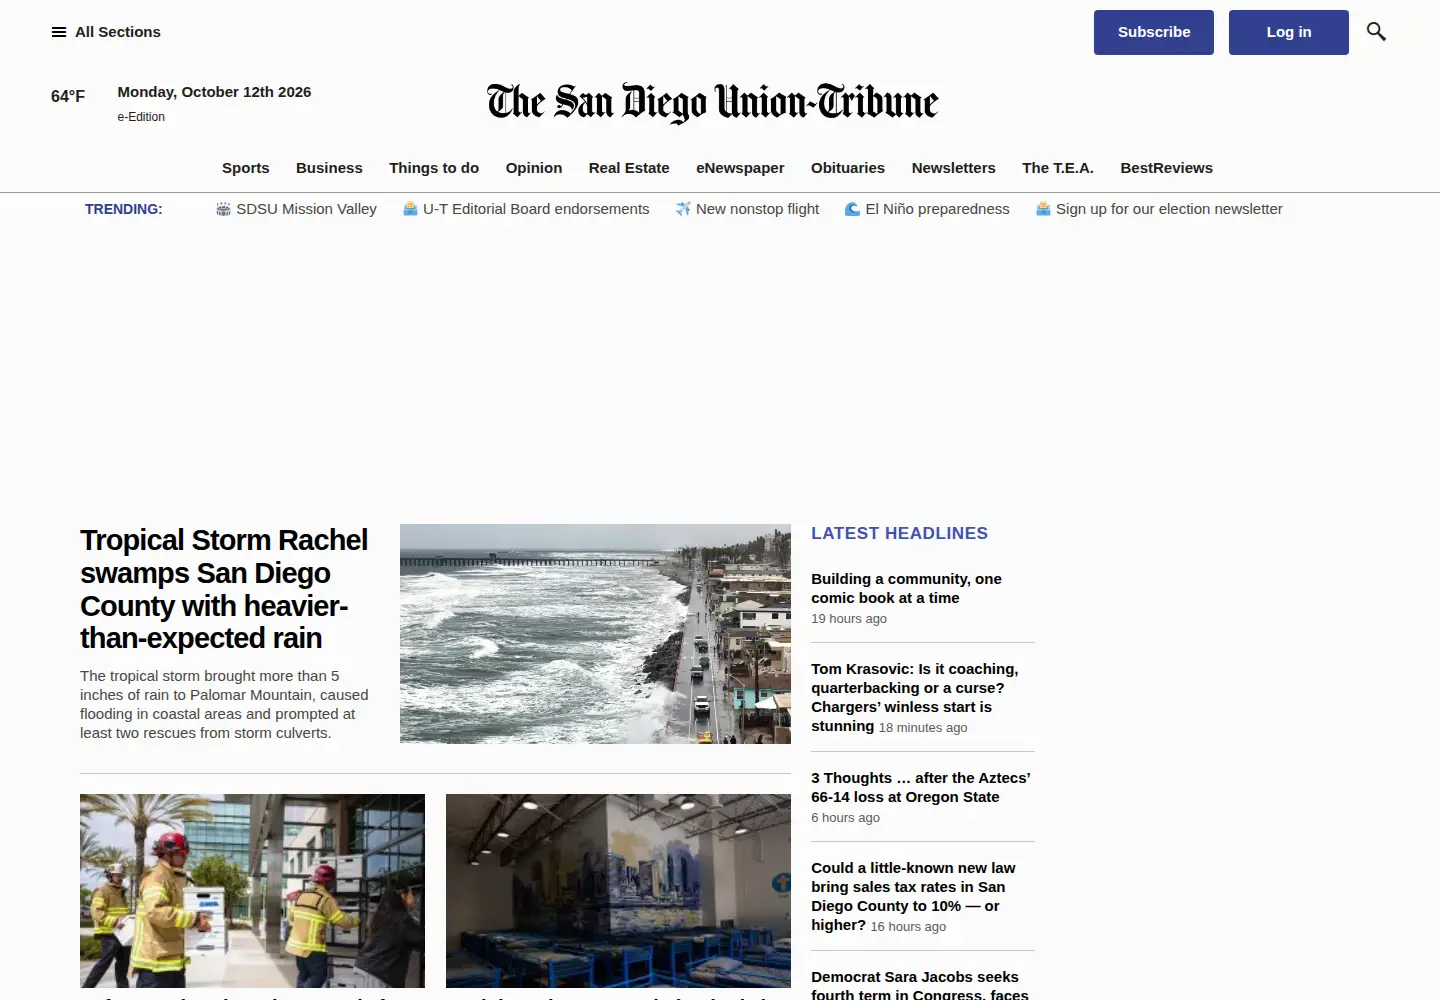Open Tropical Storm Rachel headline article

[x=224, y=589]
